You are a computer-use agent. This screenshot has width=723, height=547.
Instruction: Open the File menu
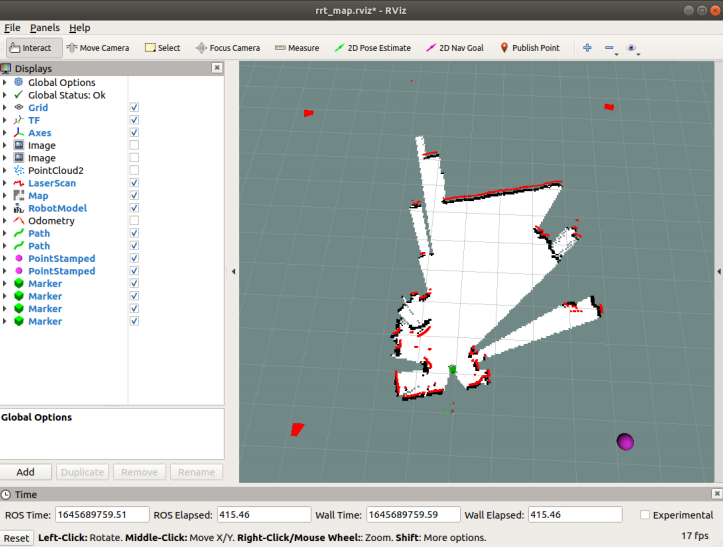click(12, 28)
